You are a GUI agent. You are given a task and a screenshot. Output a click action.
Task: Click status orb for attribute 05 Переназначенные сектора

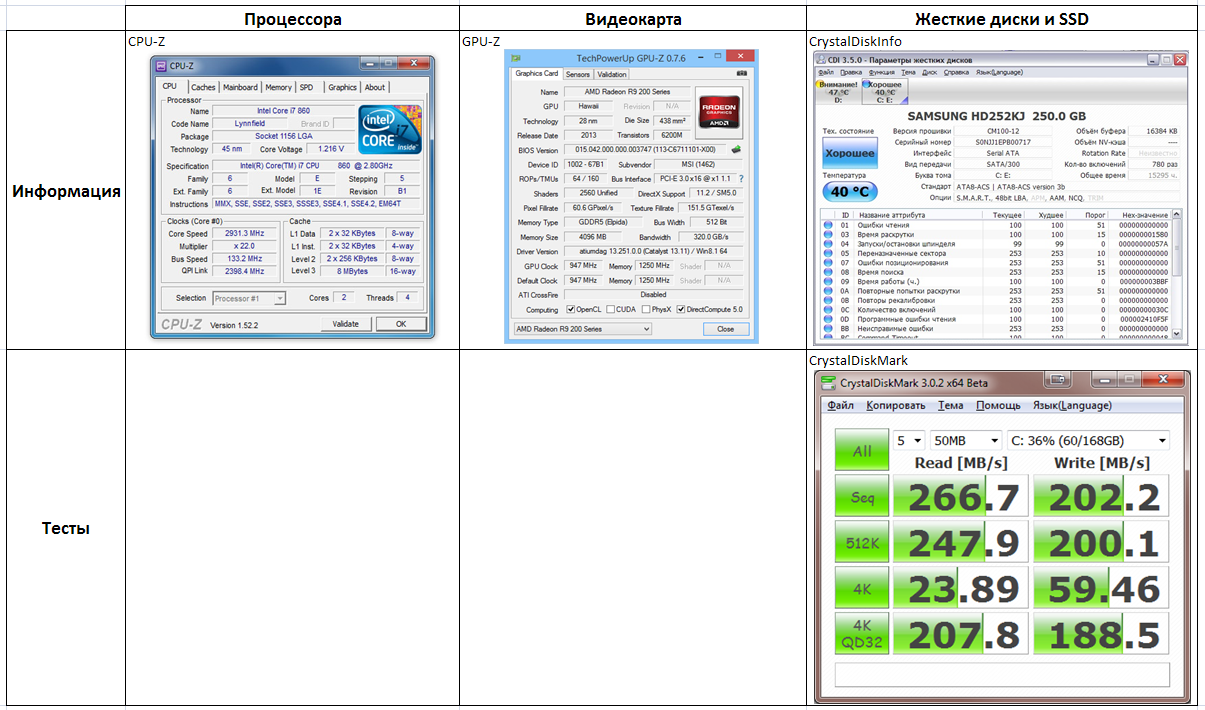click(828, 253)
